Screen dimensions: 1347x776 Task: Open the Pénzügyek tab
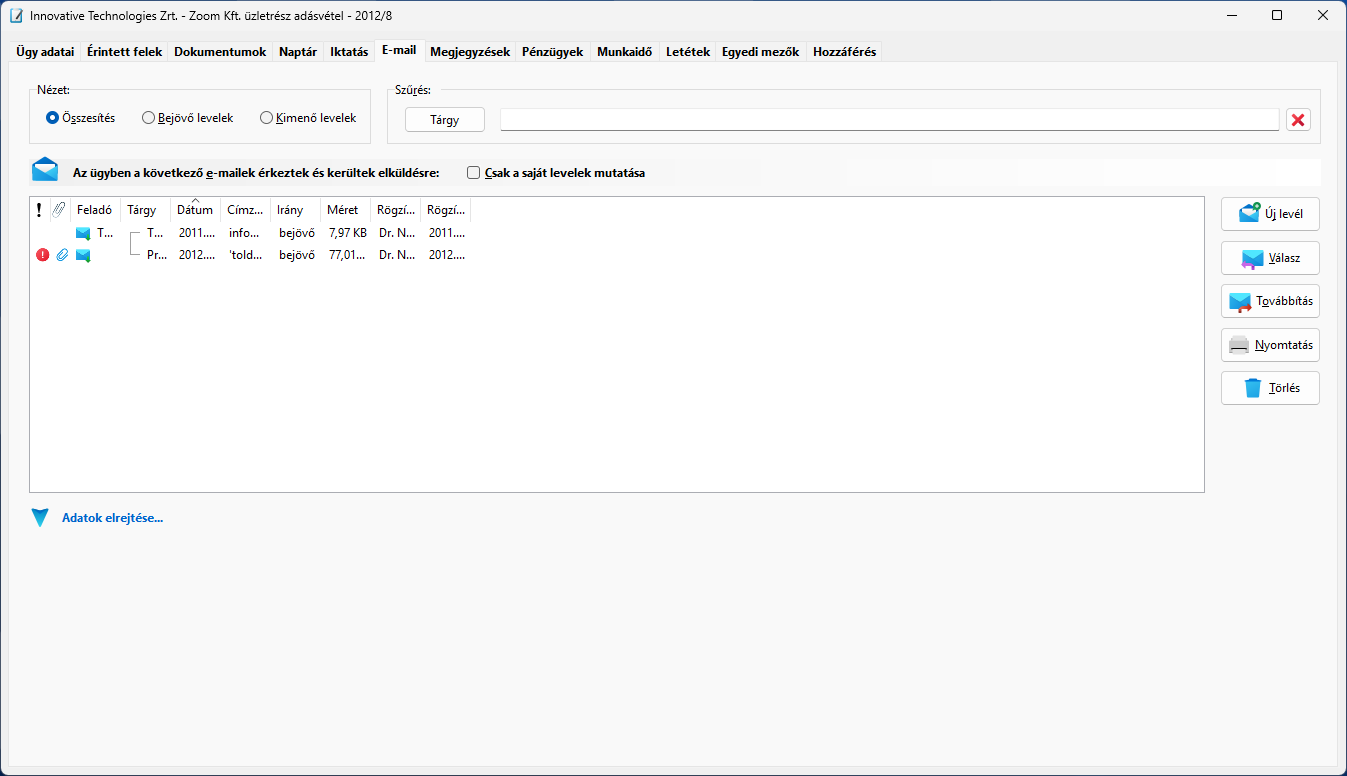[552, 52]
